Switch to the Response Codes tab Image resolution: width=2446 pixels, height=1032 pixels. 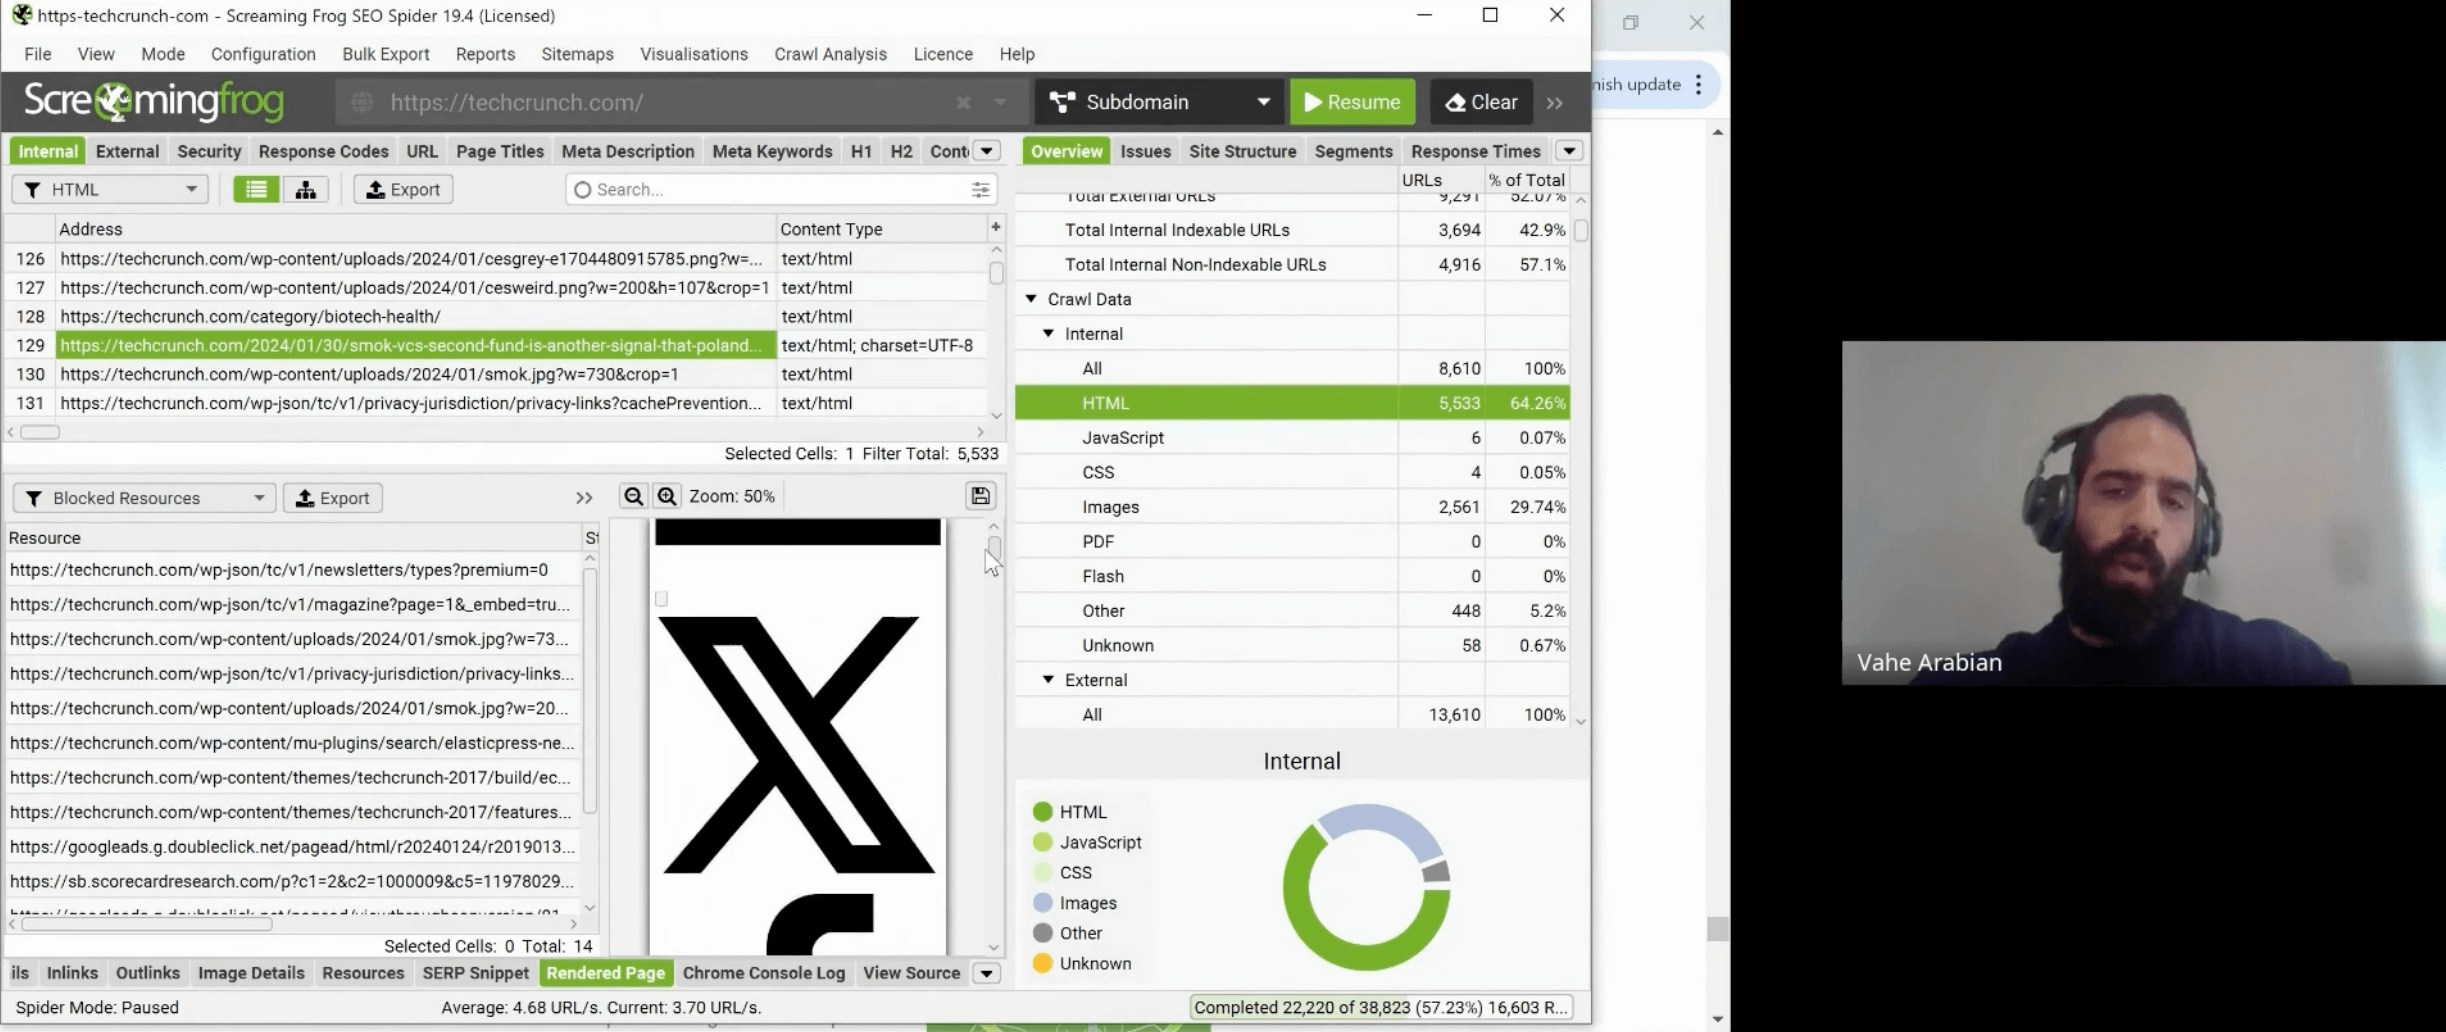point(323,152)
